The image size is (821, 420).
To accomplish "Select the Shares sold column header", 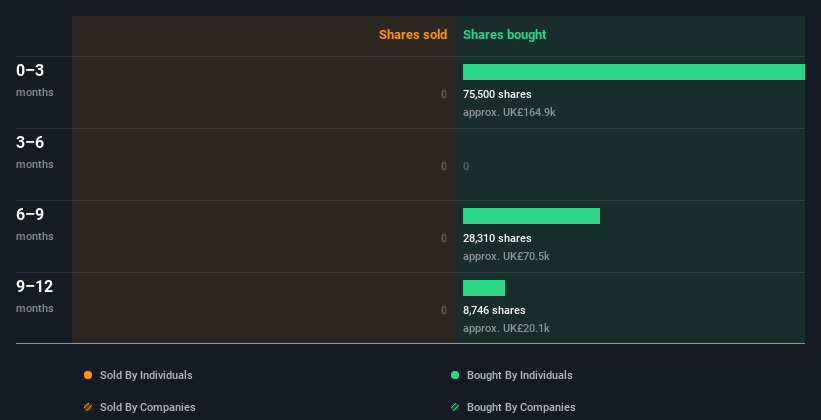I will 413,35.
